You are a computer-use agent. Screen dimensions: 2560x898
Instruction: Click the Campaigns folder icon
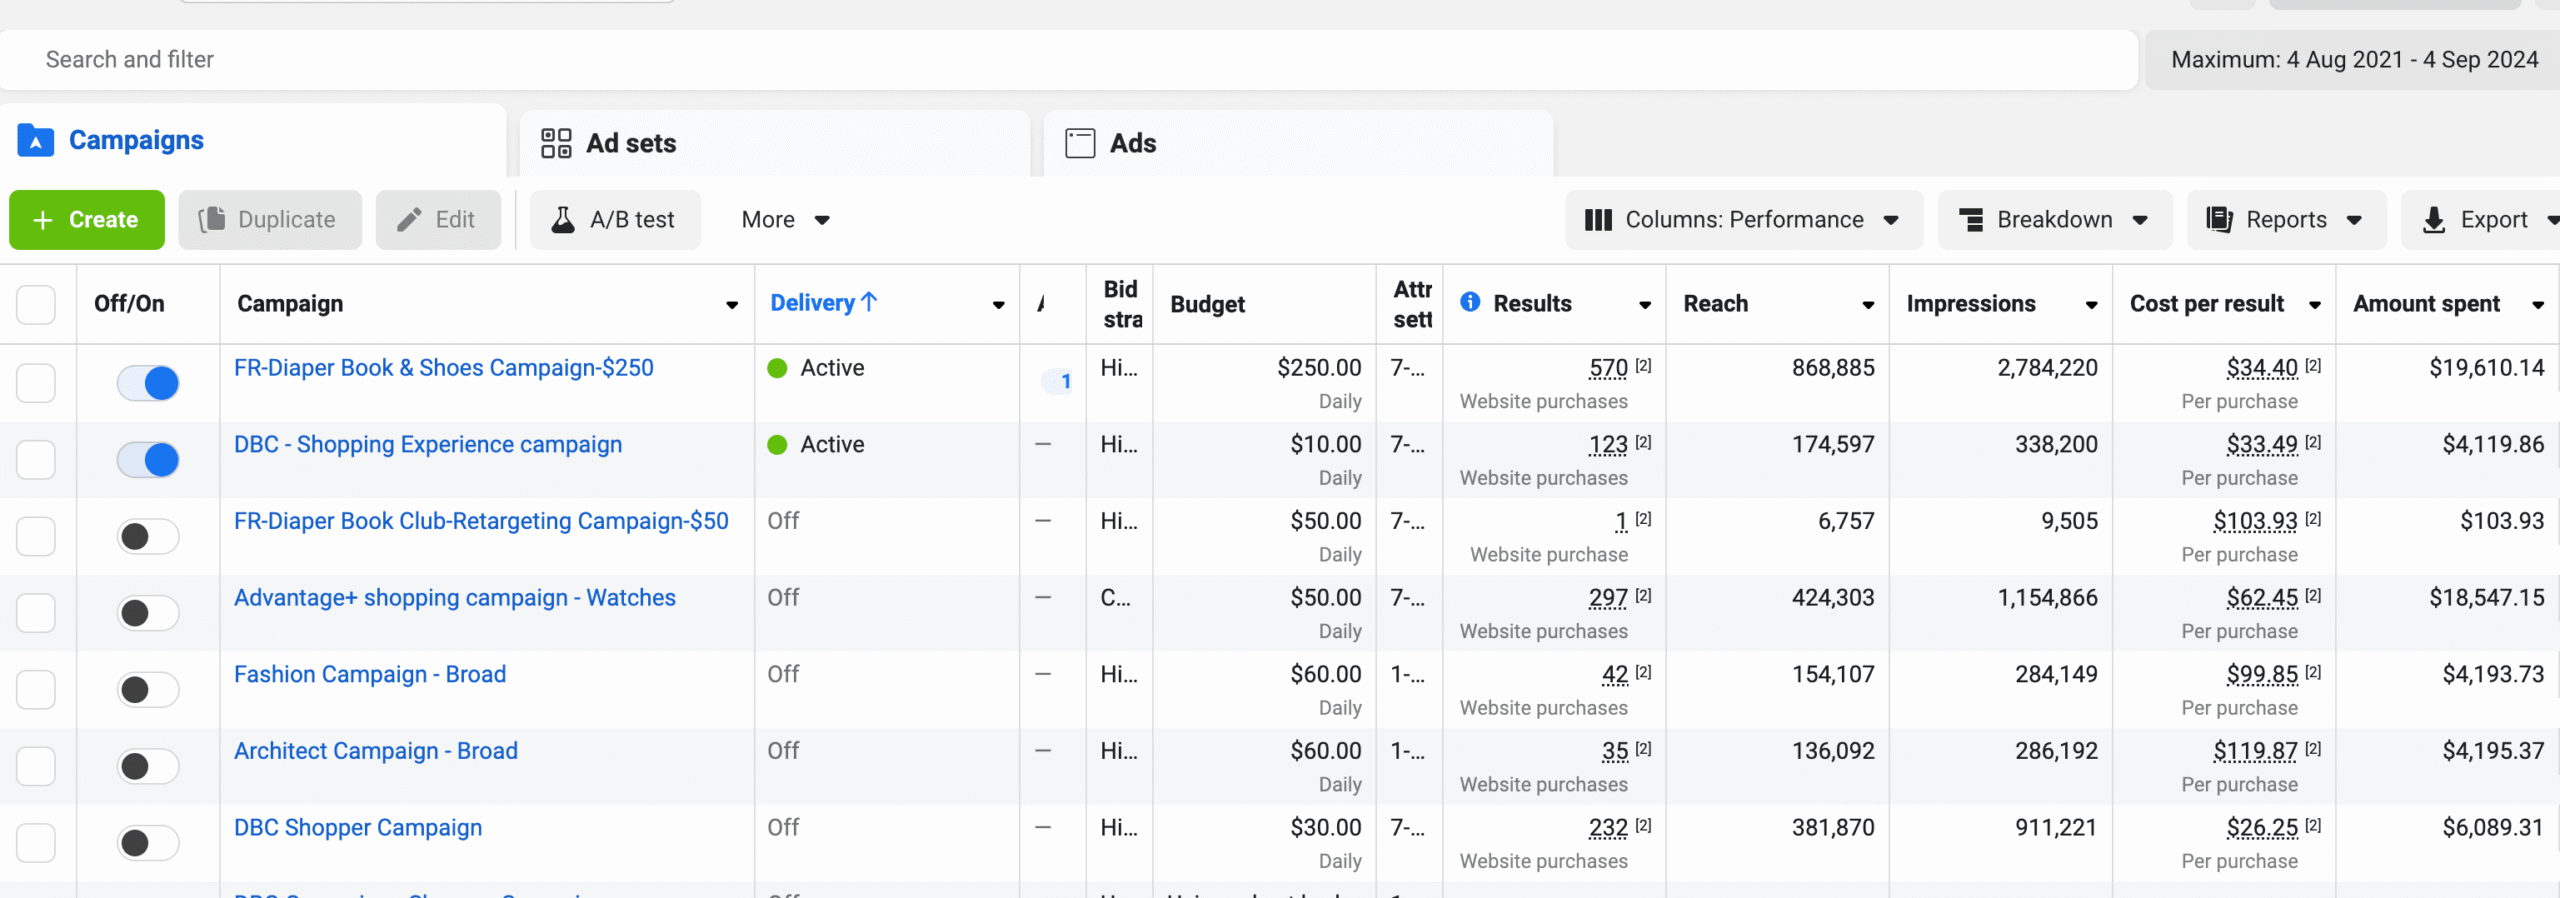click(x=36, y=141)
